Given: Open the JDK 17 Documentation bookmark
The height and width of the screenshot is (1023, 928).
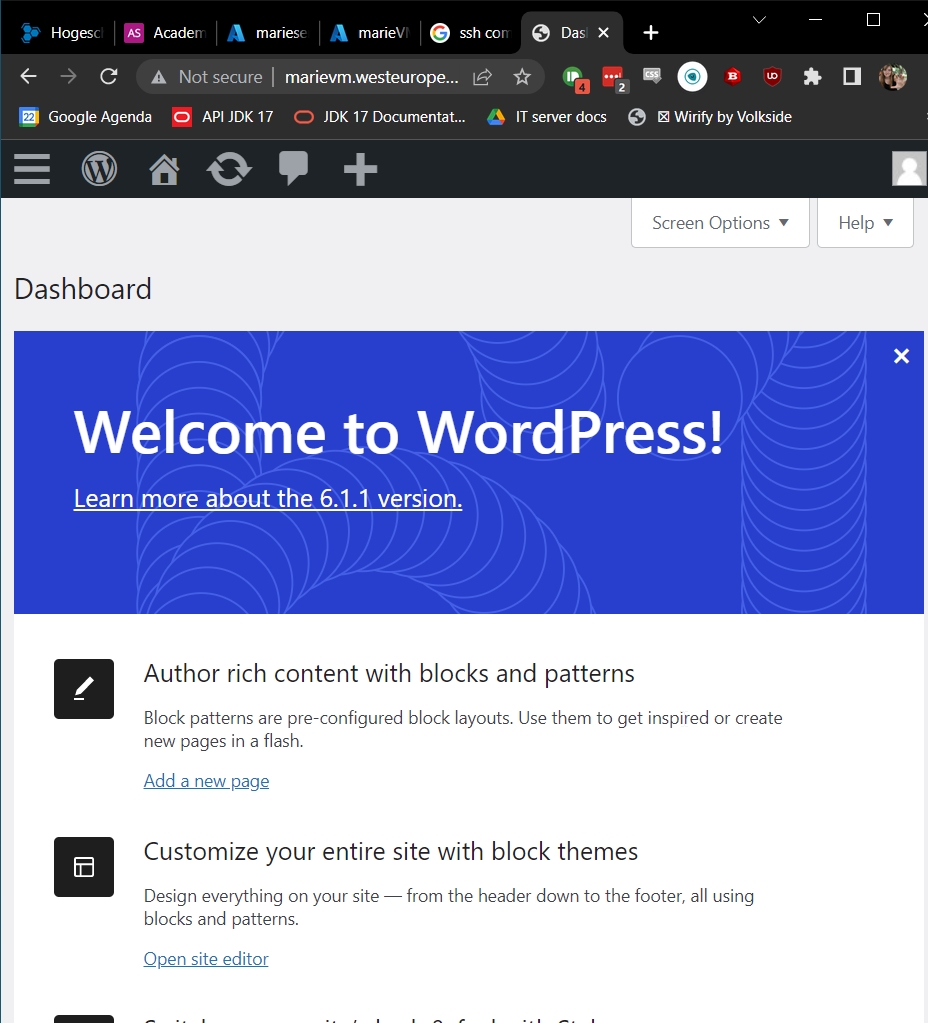Looking at the screenshot, I should coord(380,117).
